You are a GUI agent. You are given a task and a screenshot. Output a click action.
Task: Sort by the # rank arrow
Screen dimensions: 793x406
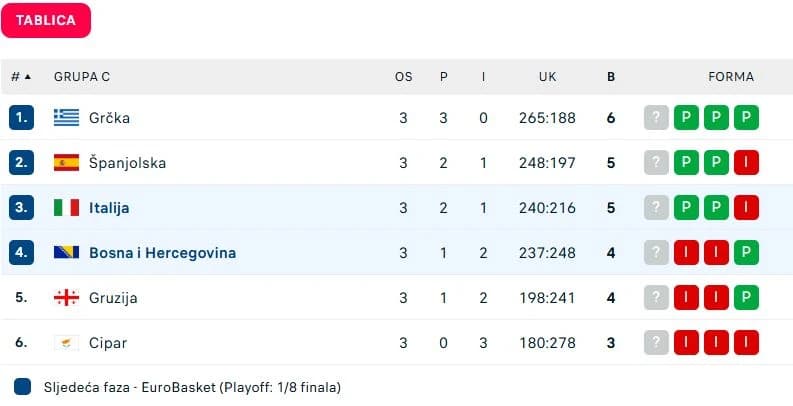click(x=28, y=77)
